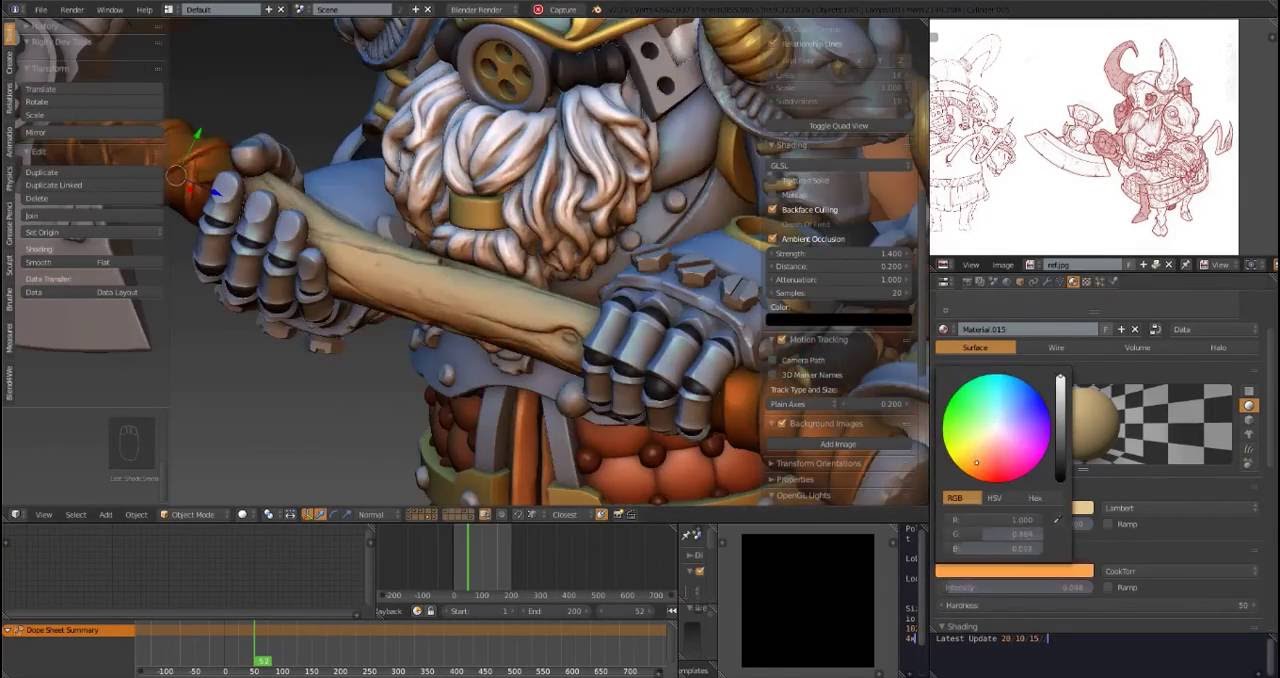Open the File menu

tap(41, 9)
